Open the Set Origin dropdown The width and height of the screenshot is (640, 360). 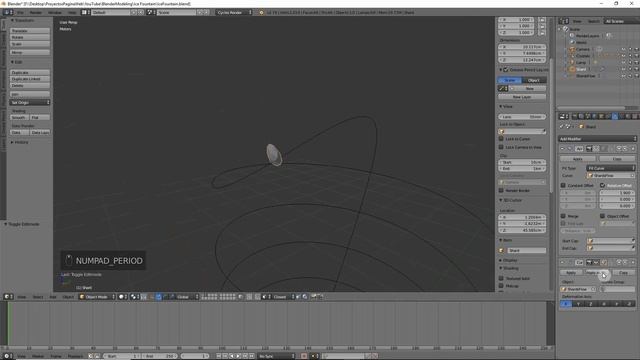coord(30,102)
